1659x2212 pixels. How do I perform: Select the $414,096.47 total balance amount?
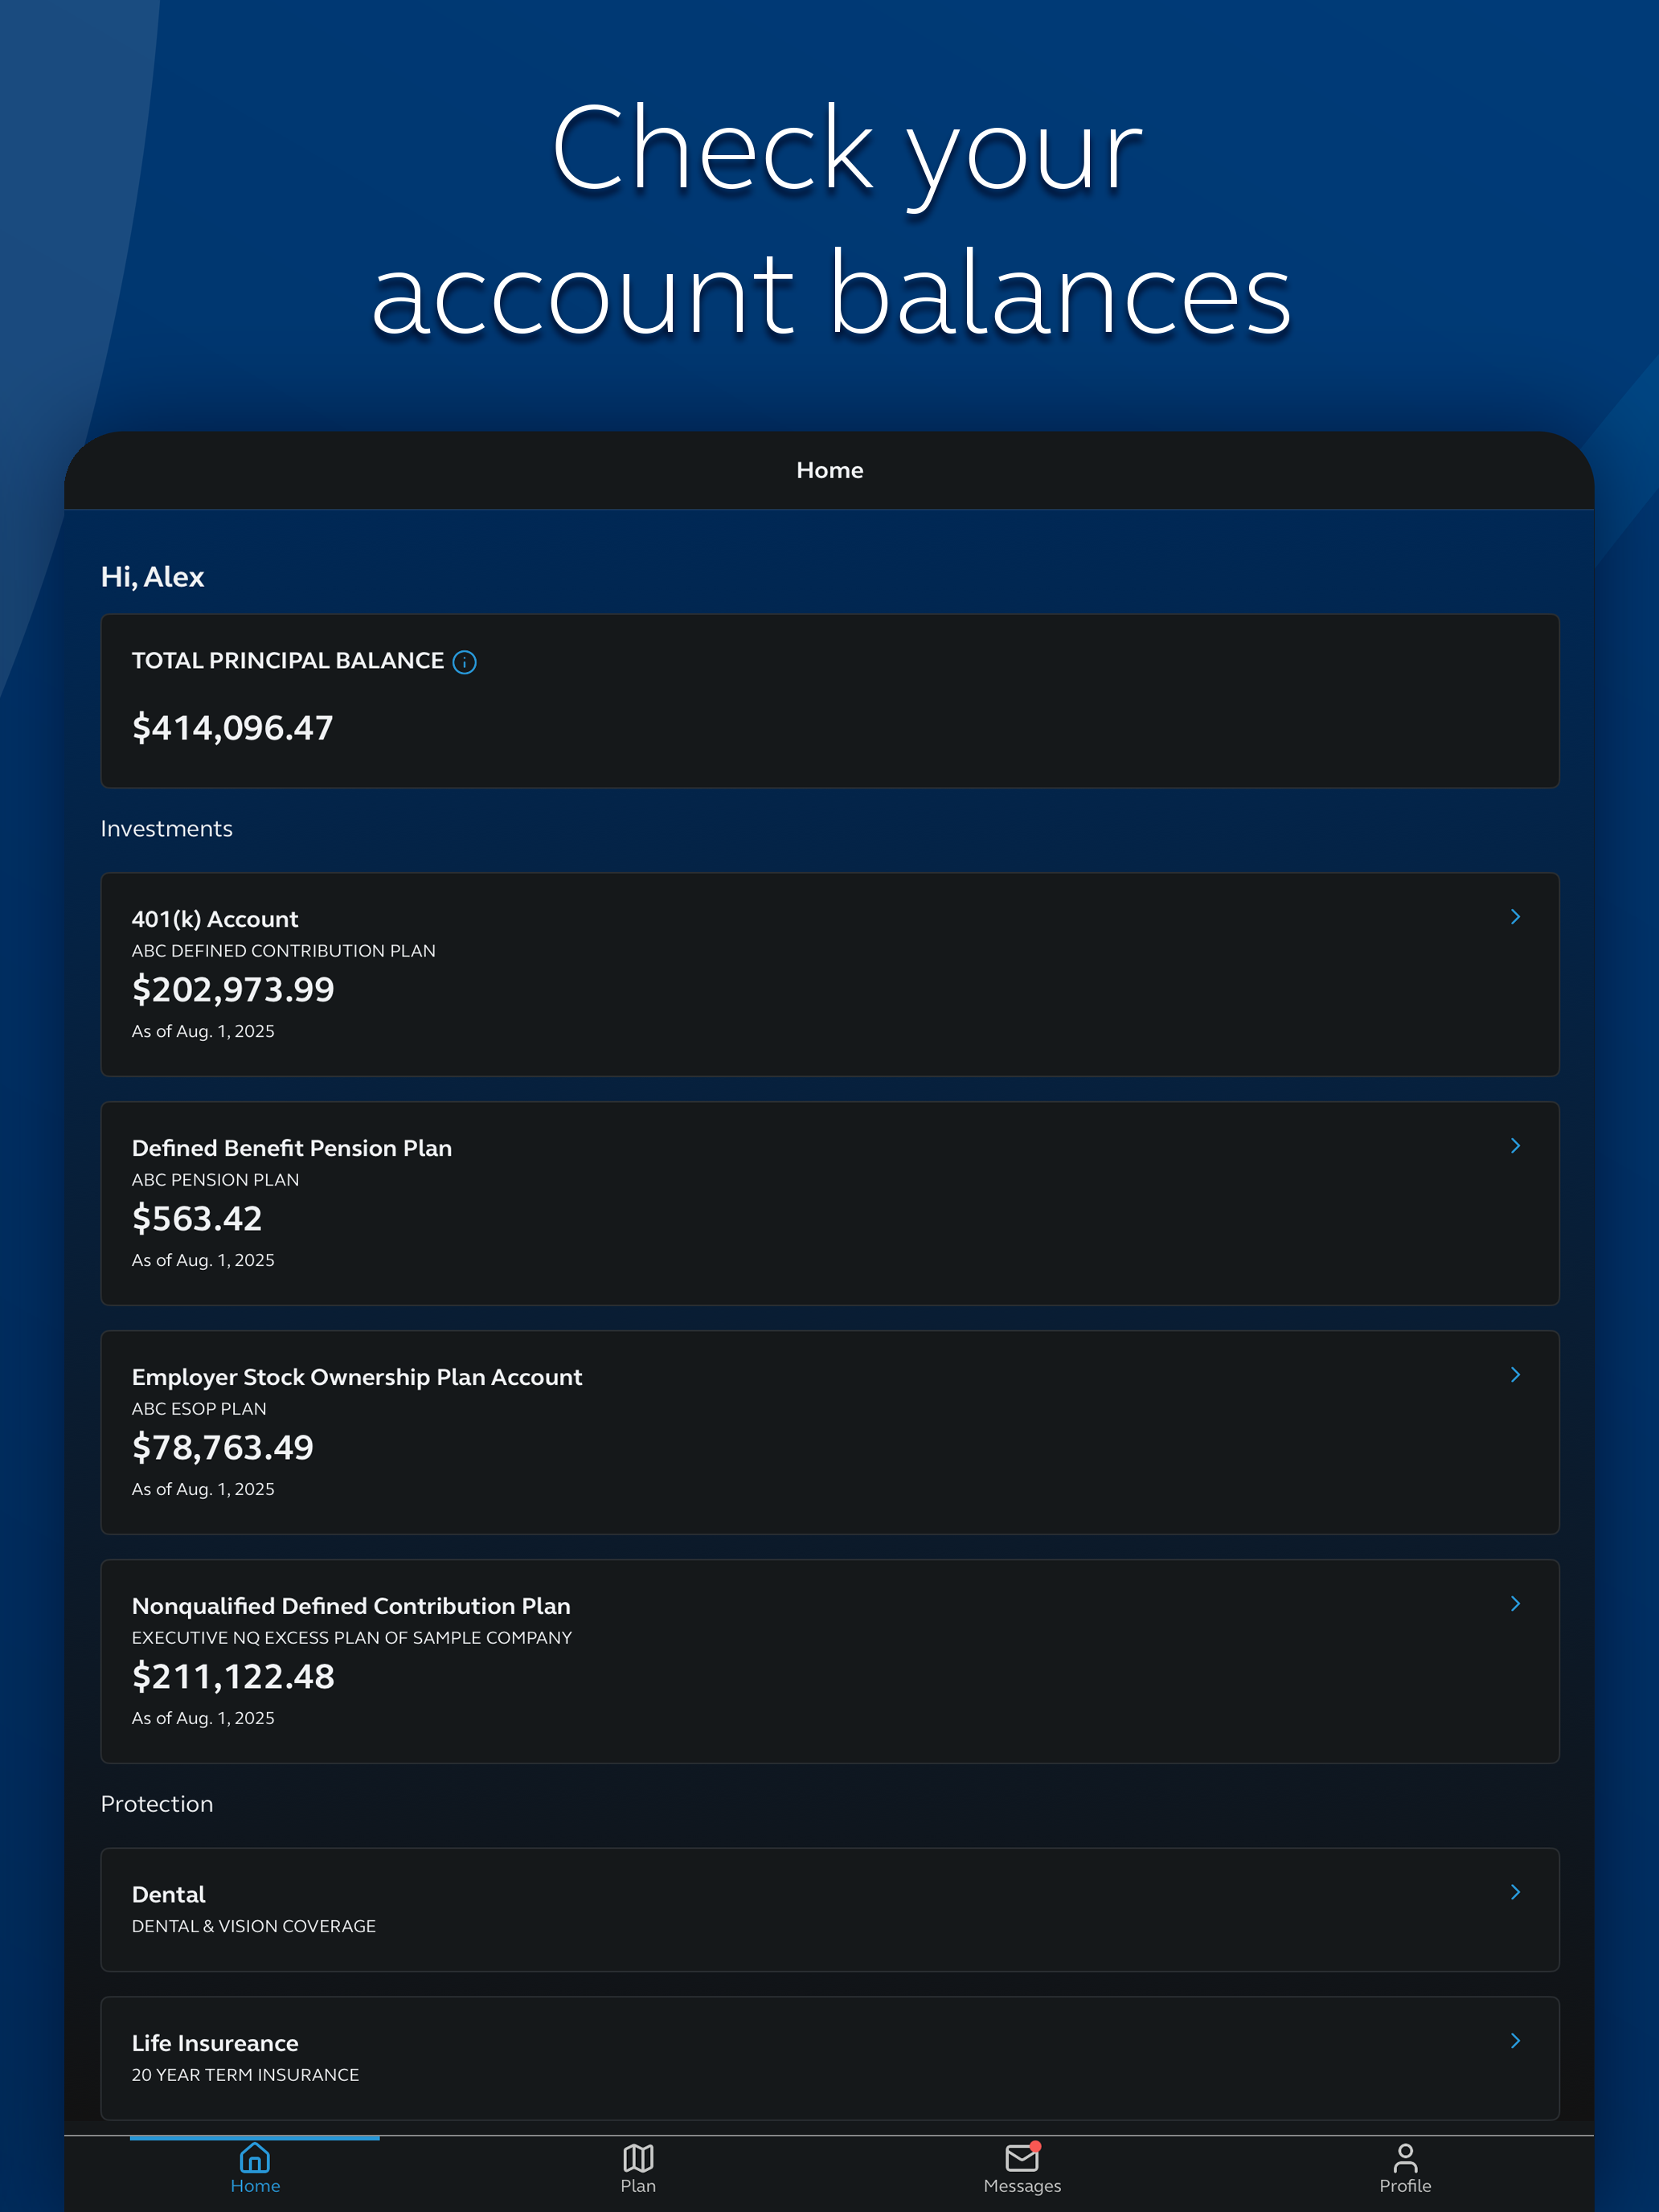pyautogui.click(x=232, y=728)
